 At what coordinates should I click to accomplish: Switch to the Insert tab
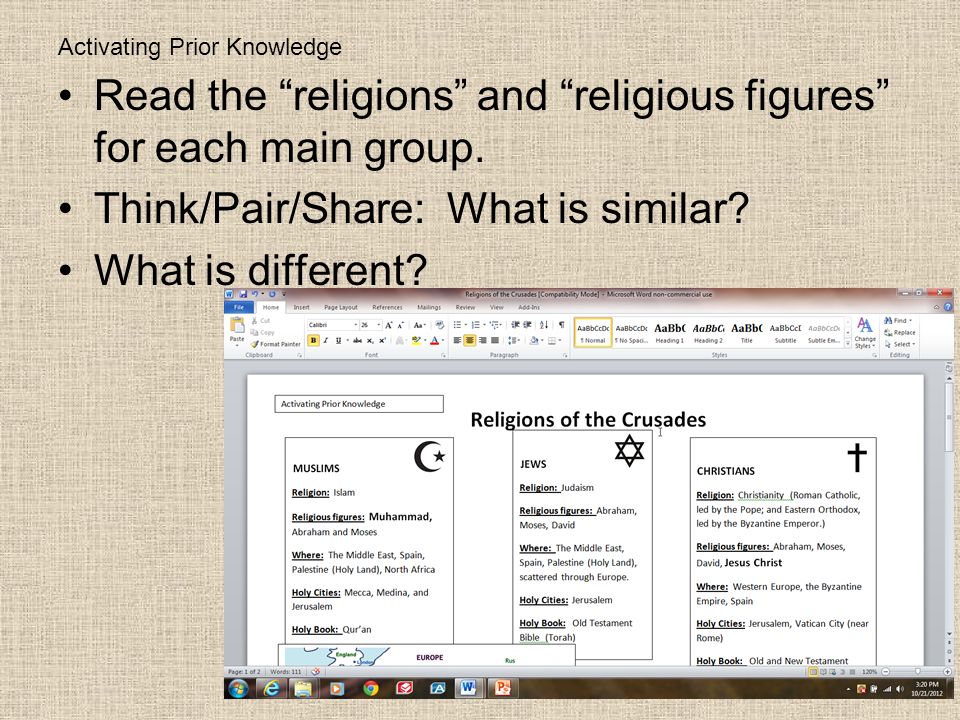pyautogui.click(x=301, y=307)
